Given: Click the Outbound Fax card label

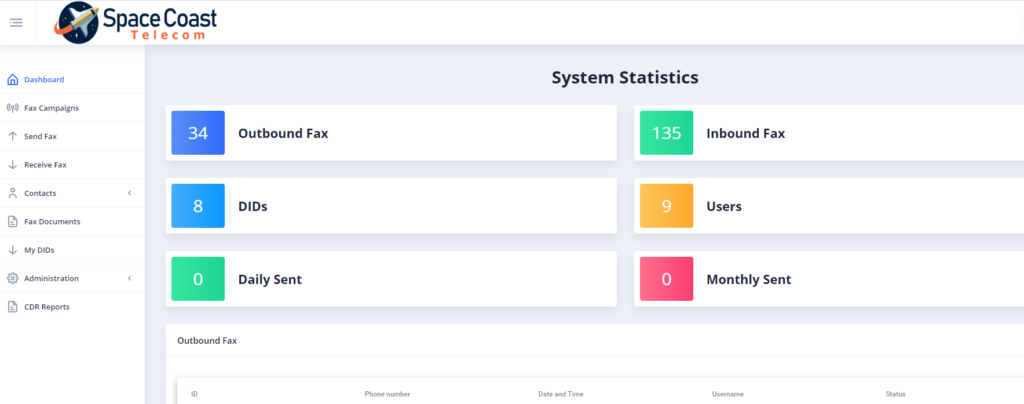Looking at the screenshot, I should click(x=283, y=134).
